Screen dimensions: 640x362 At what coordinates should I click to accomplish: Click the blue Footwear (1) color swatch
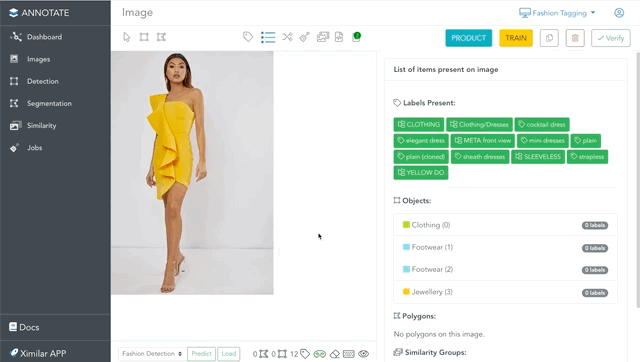click(x=406, y=247)
